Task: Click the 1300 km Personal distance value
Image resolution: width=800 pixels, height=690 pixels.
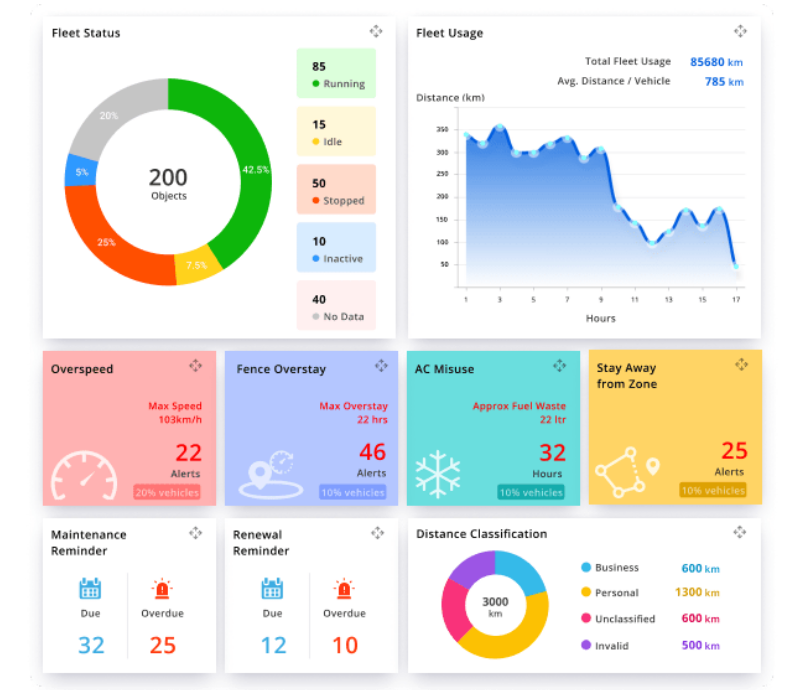Action: [695, 593]
